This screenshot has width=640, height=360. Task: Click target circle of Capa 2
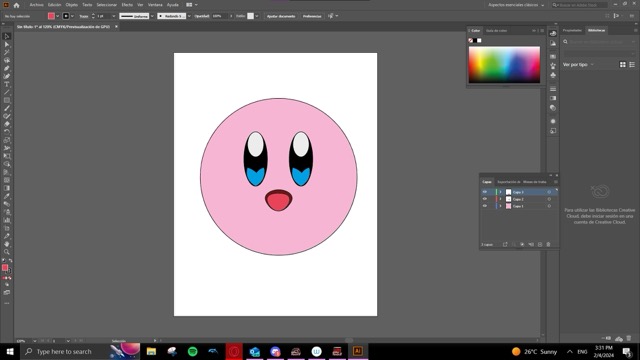point(549,199)
